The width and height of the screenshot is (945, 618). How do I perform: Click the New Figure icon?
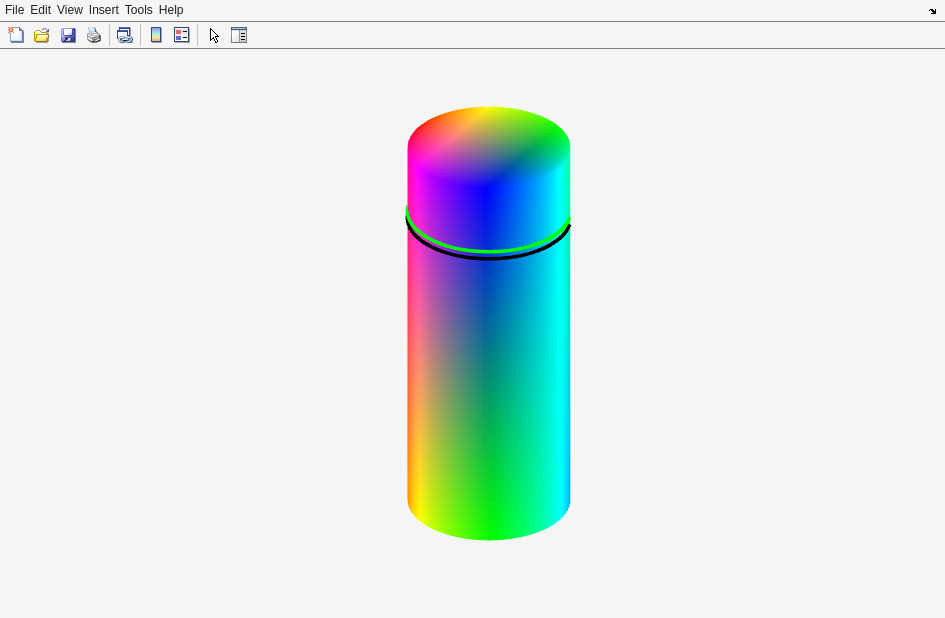(16, 35)
